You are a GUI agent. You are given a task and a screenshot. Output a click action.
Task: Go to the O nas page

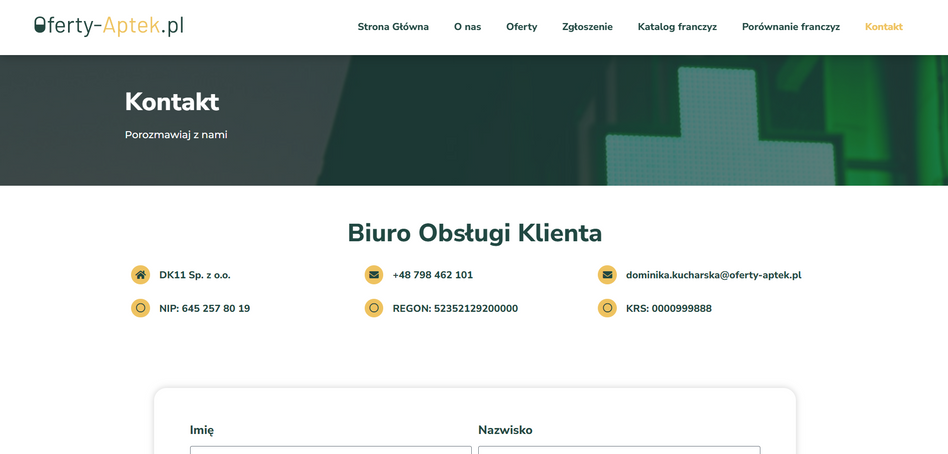(467, 27)
